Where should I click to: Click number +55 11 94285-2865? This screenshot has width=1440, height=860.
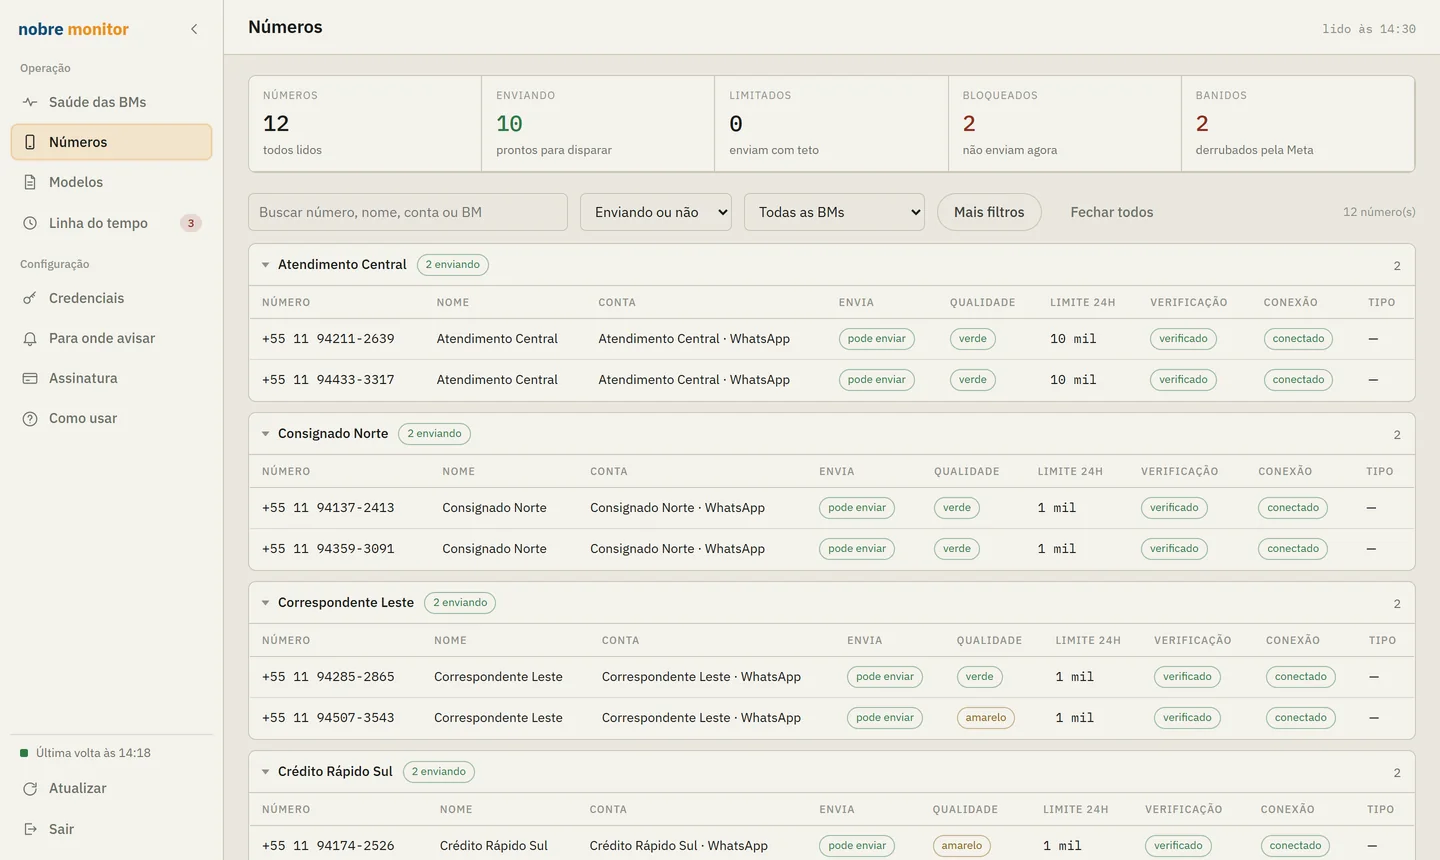[x=328, y=677]
